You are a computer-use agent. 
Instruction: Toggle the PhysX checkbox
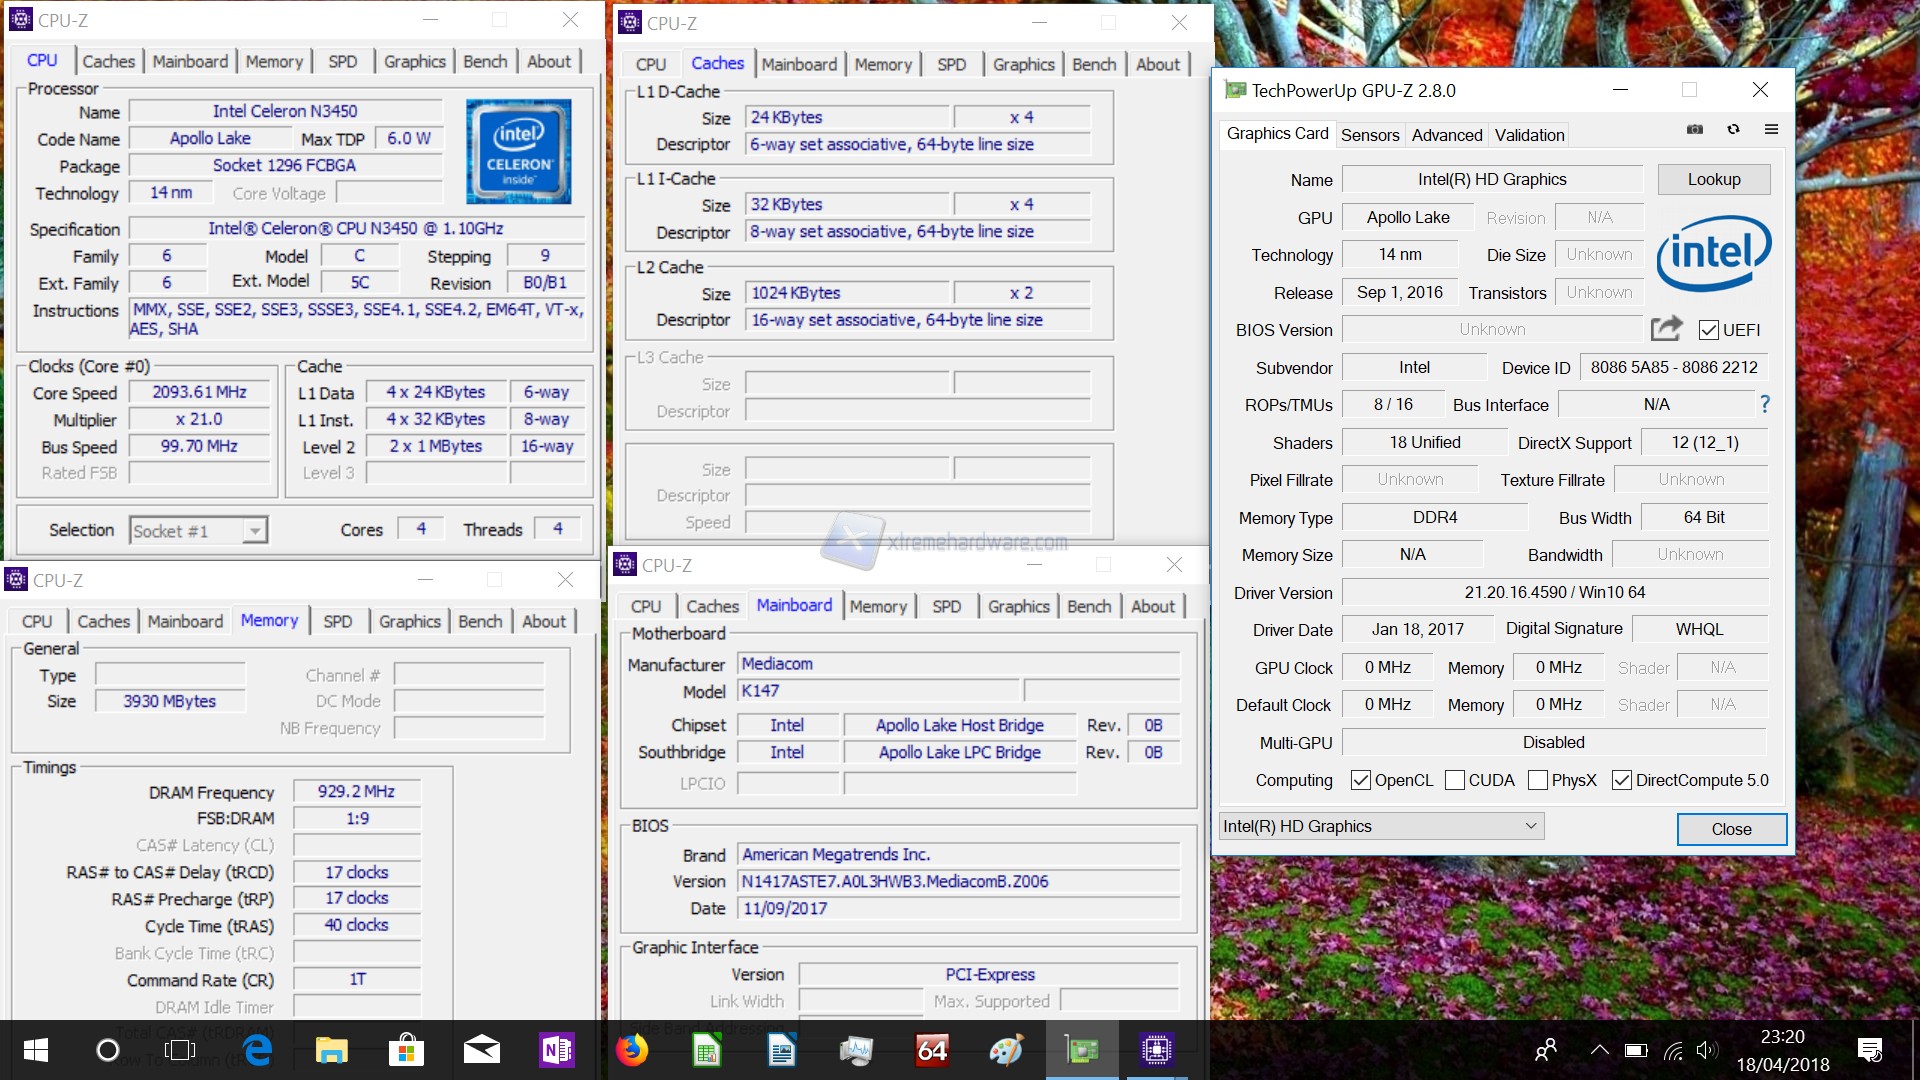click(1538, 780)
